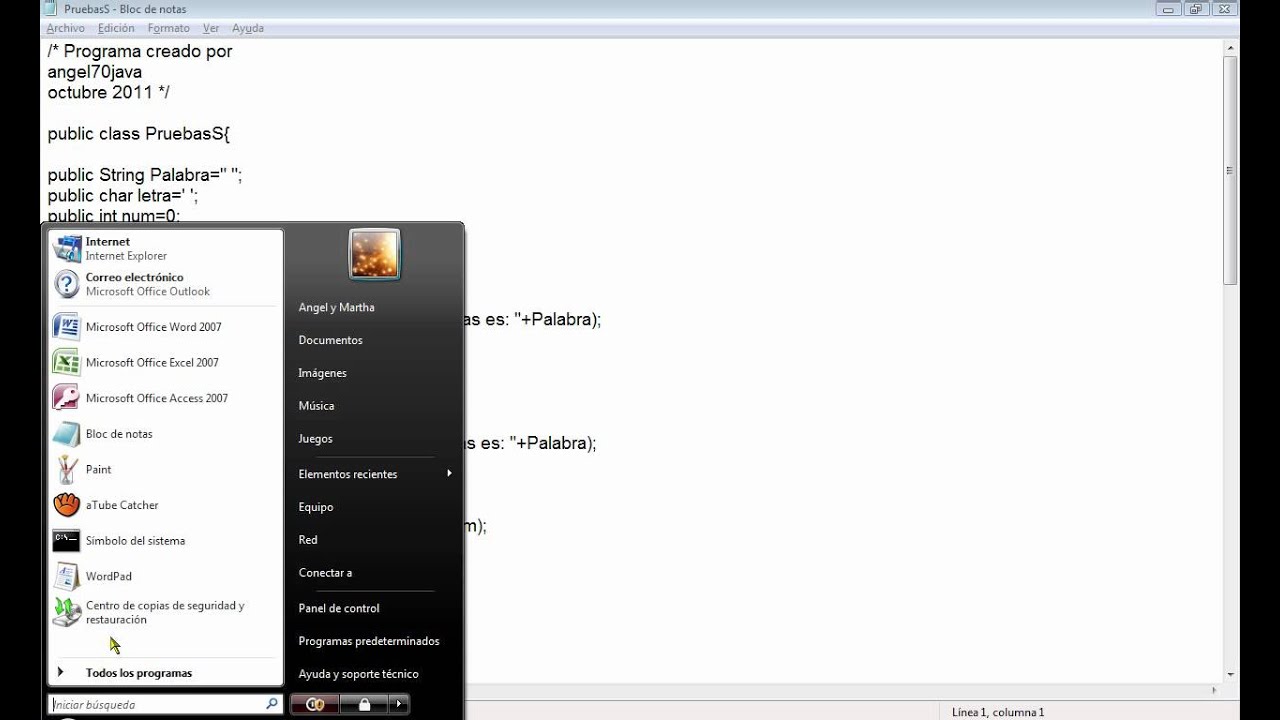The width and height of the screenshot is (1280, 720).
Task: Click the Paint brushes icon
Action: point(67,469)
